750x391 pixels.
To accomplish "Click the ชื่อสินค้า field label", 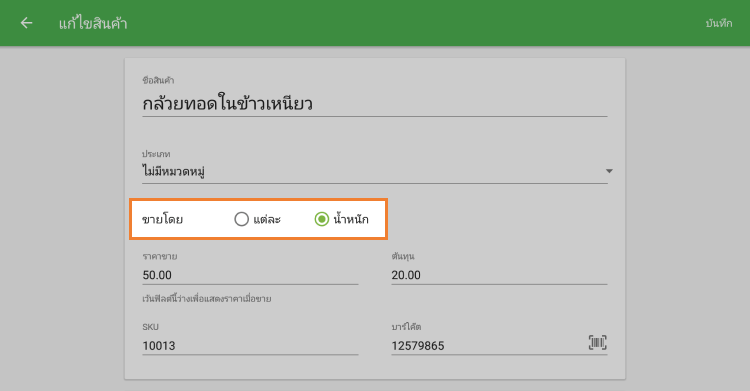I will (x=158, y=80).
